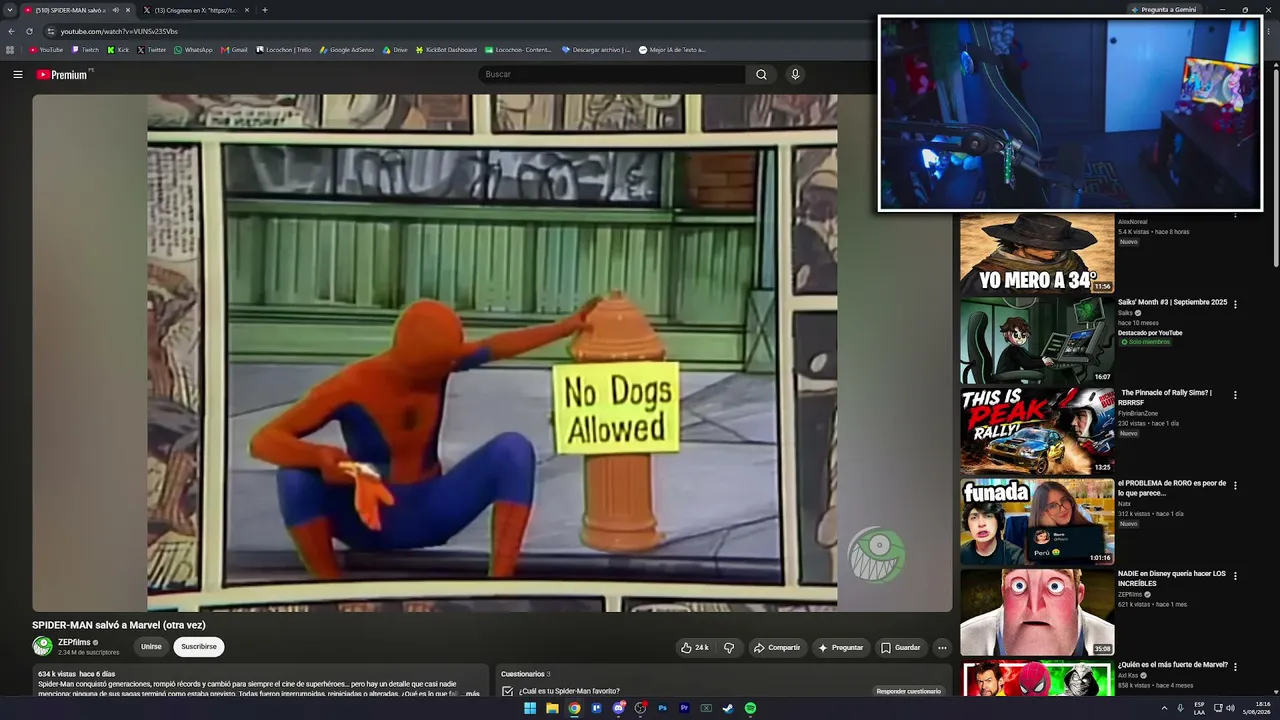This screenshot has height=720, width=1280.
Task: Open the Twitch bookmark
Action: pyautogui.click(x=85, y=49)
